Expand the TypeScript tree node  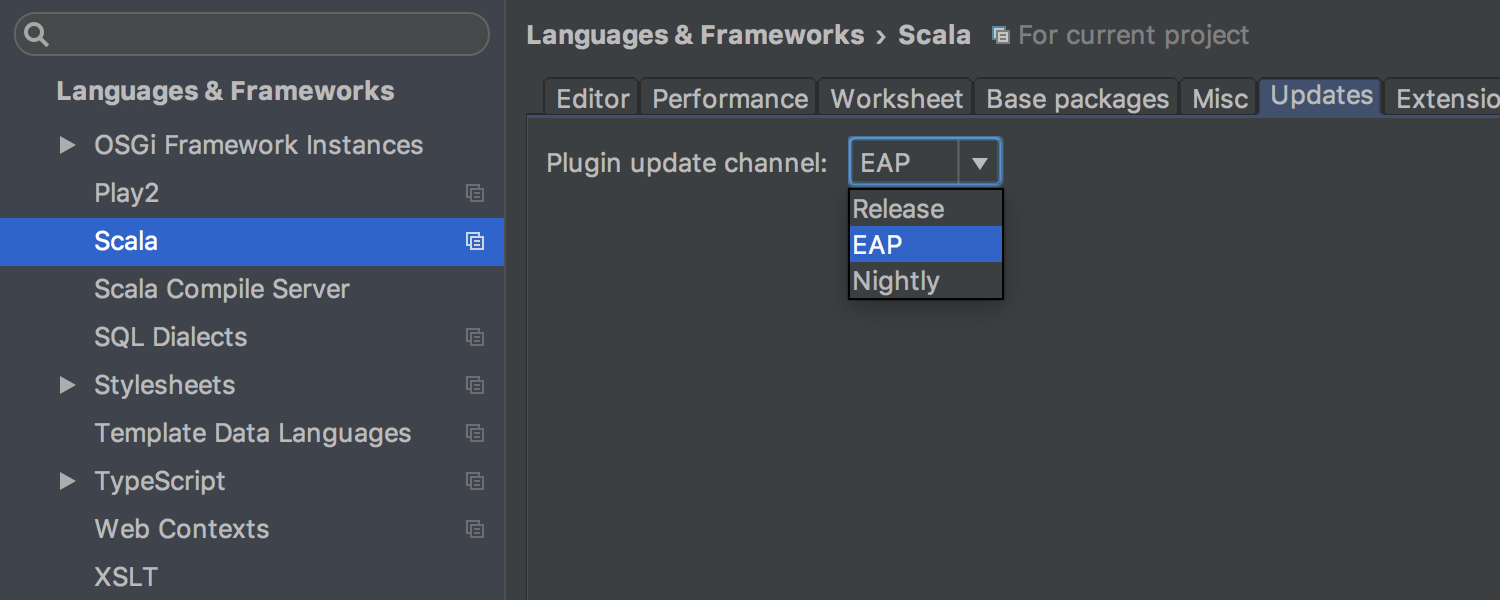click(x=67, y=481)
